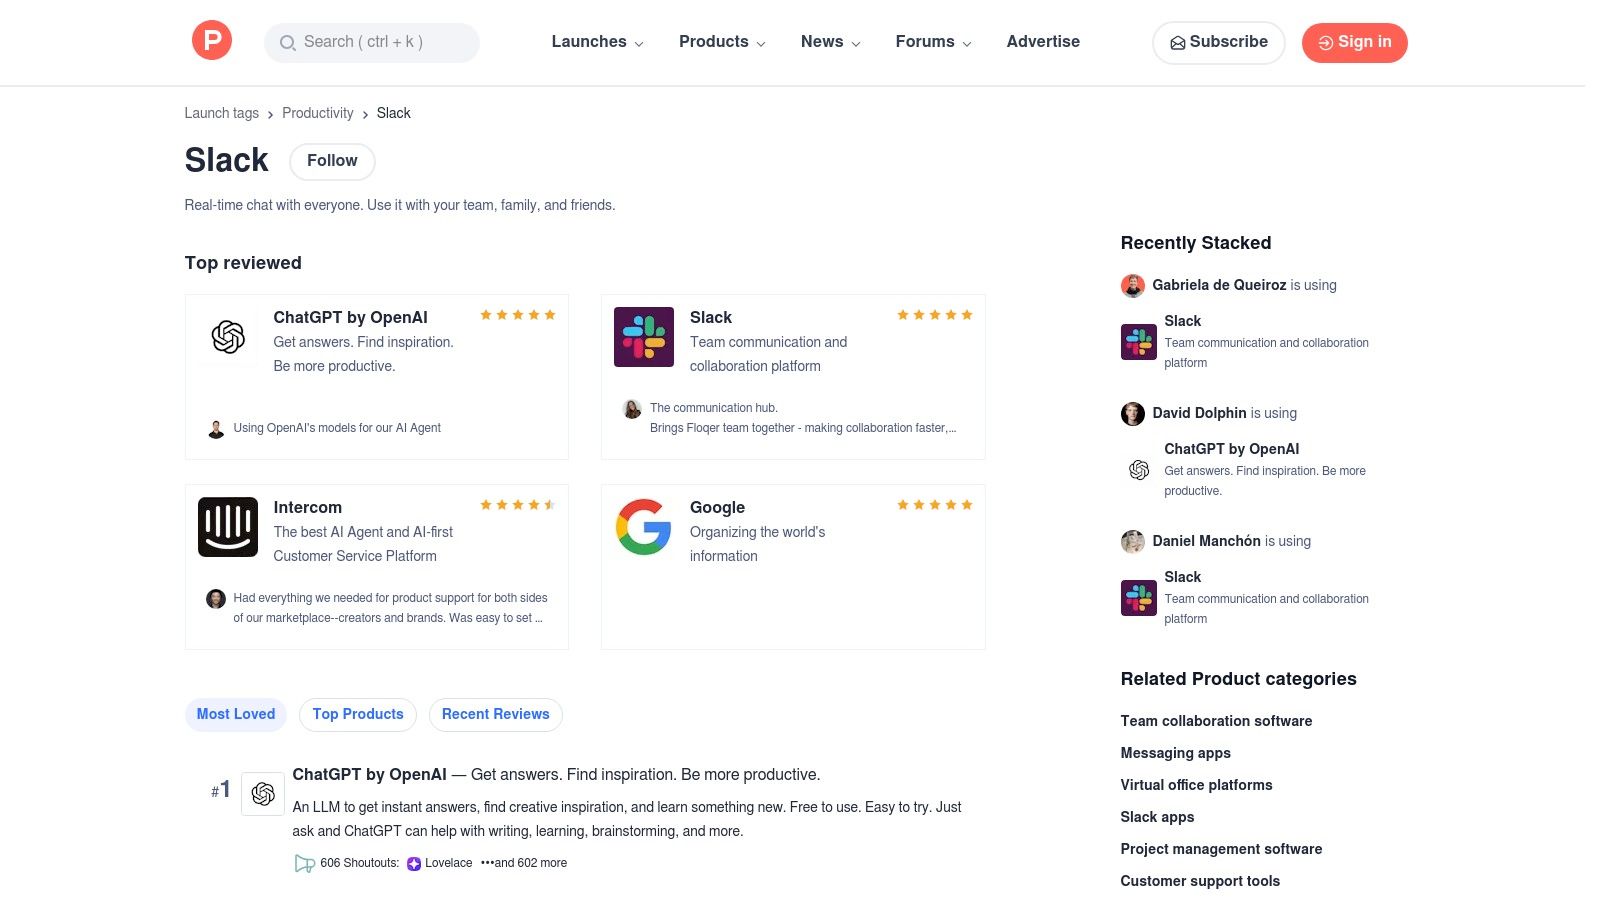Click the Lovelace shoutout icon
Screen dimensions: 1600x900
pos(413,863)
